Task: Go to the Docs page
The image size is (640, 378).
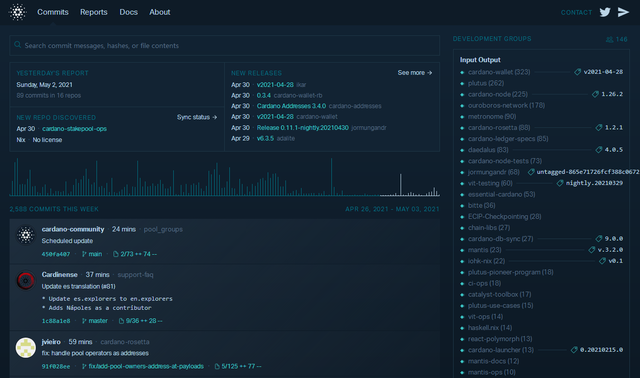Action: point(128,12)
